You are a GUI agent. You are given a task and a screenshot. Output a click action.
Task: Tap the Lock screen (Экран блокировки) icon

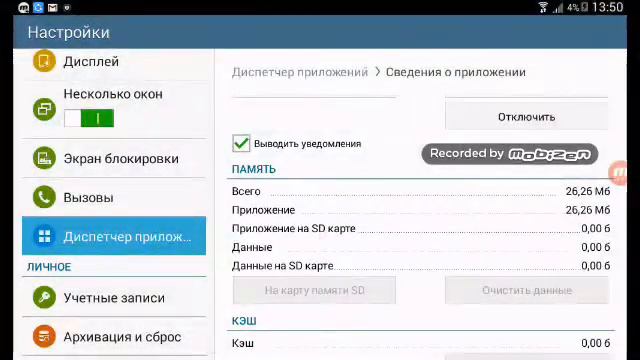pyautogui.click(x=44, y=158)
